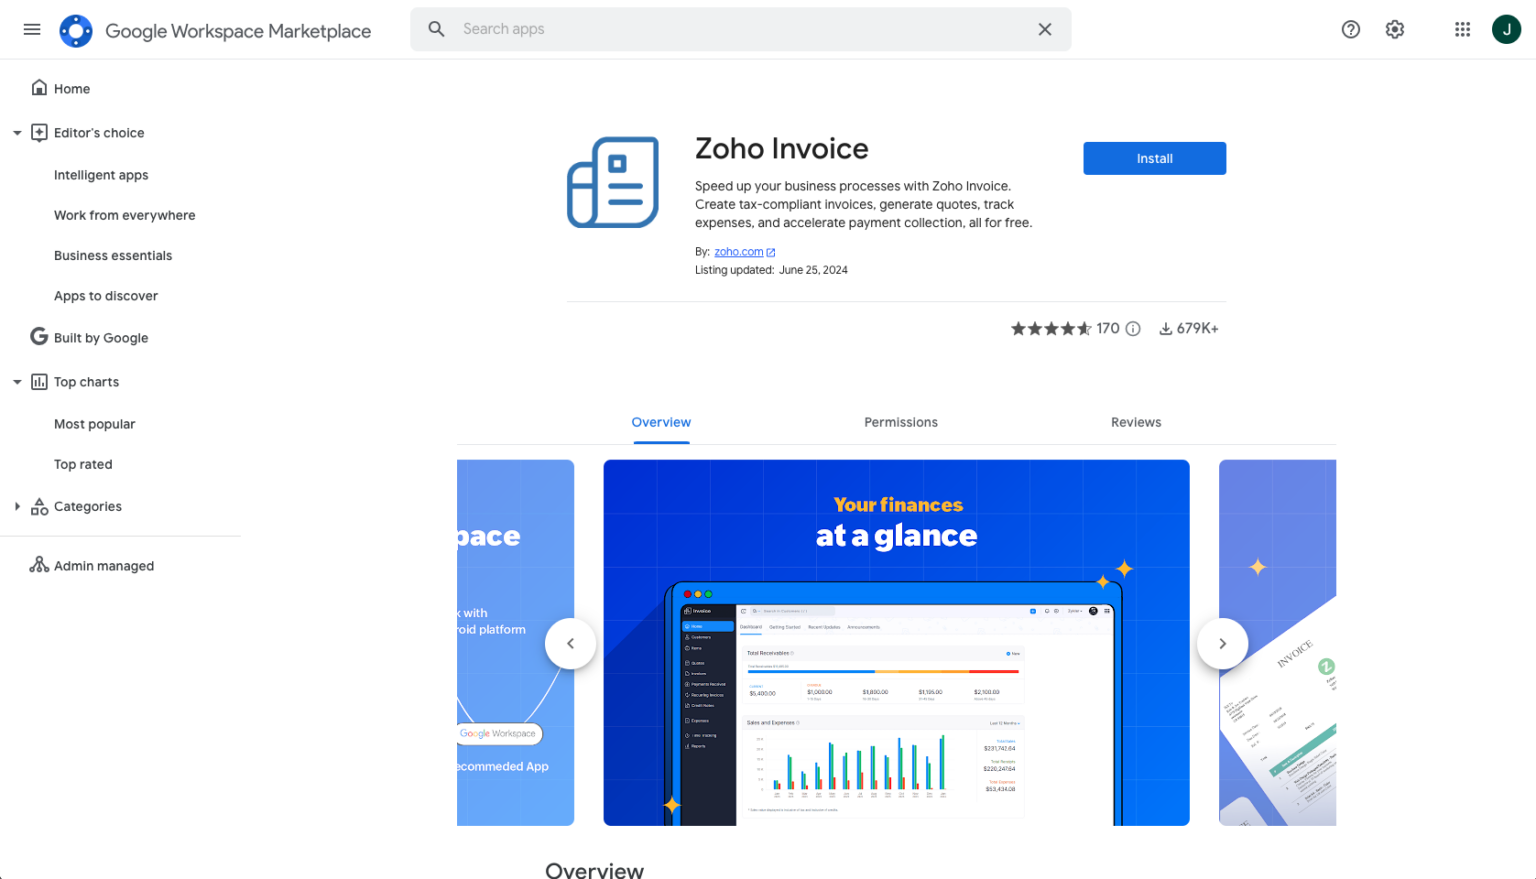The height and width of the screenshot is (879, 1536).
Task: Advance the screenshot carousel with the right arrow
Action: [1222, 643]
